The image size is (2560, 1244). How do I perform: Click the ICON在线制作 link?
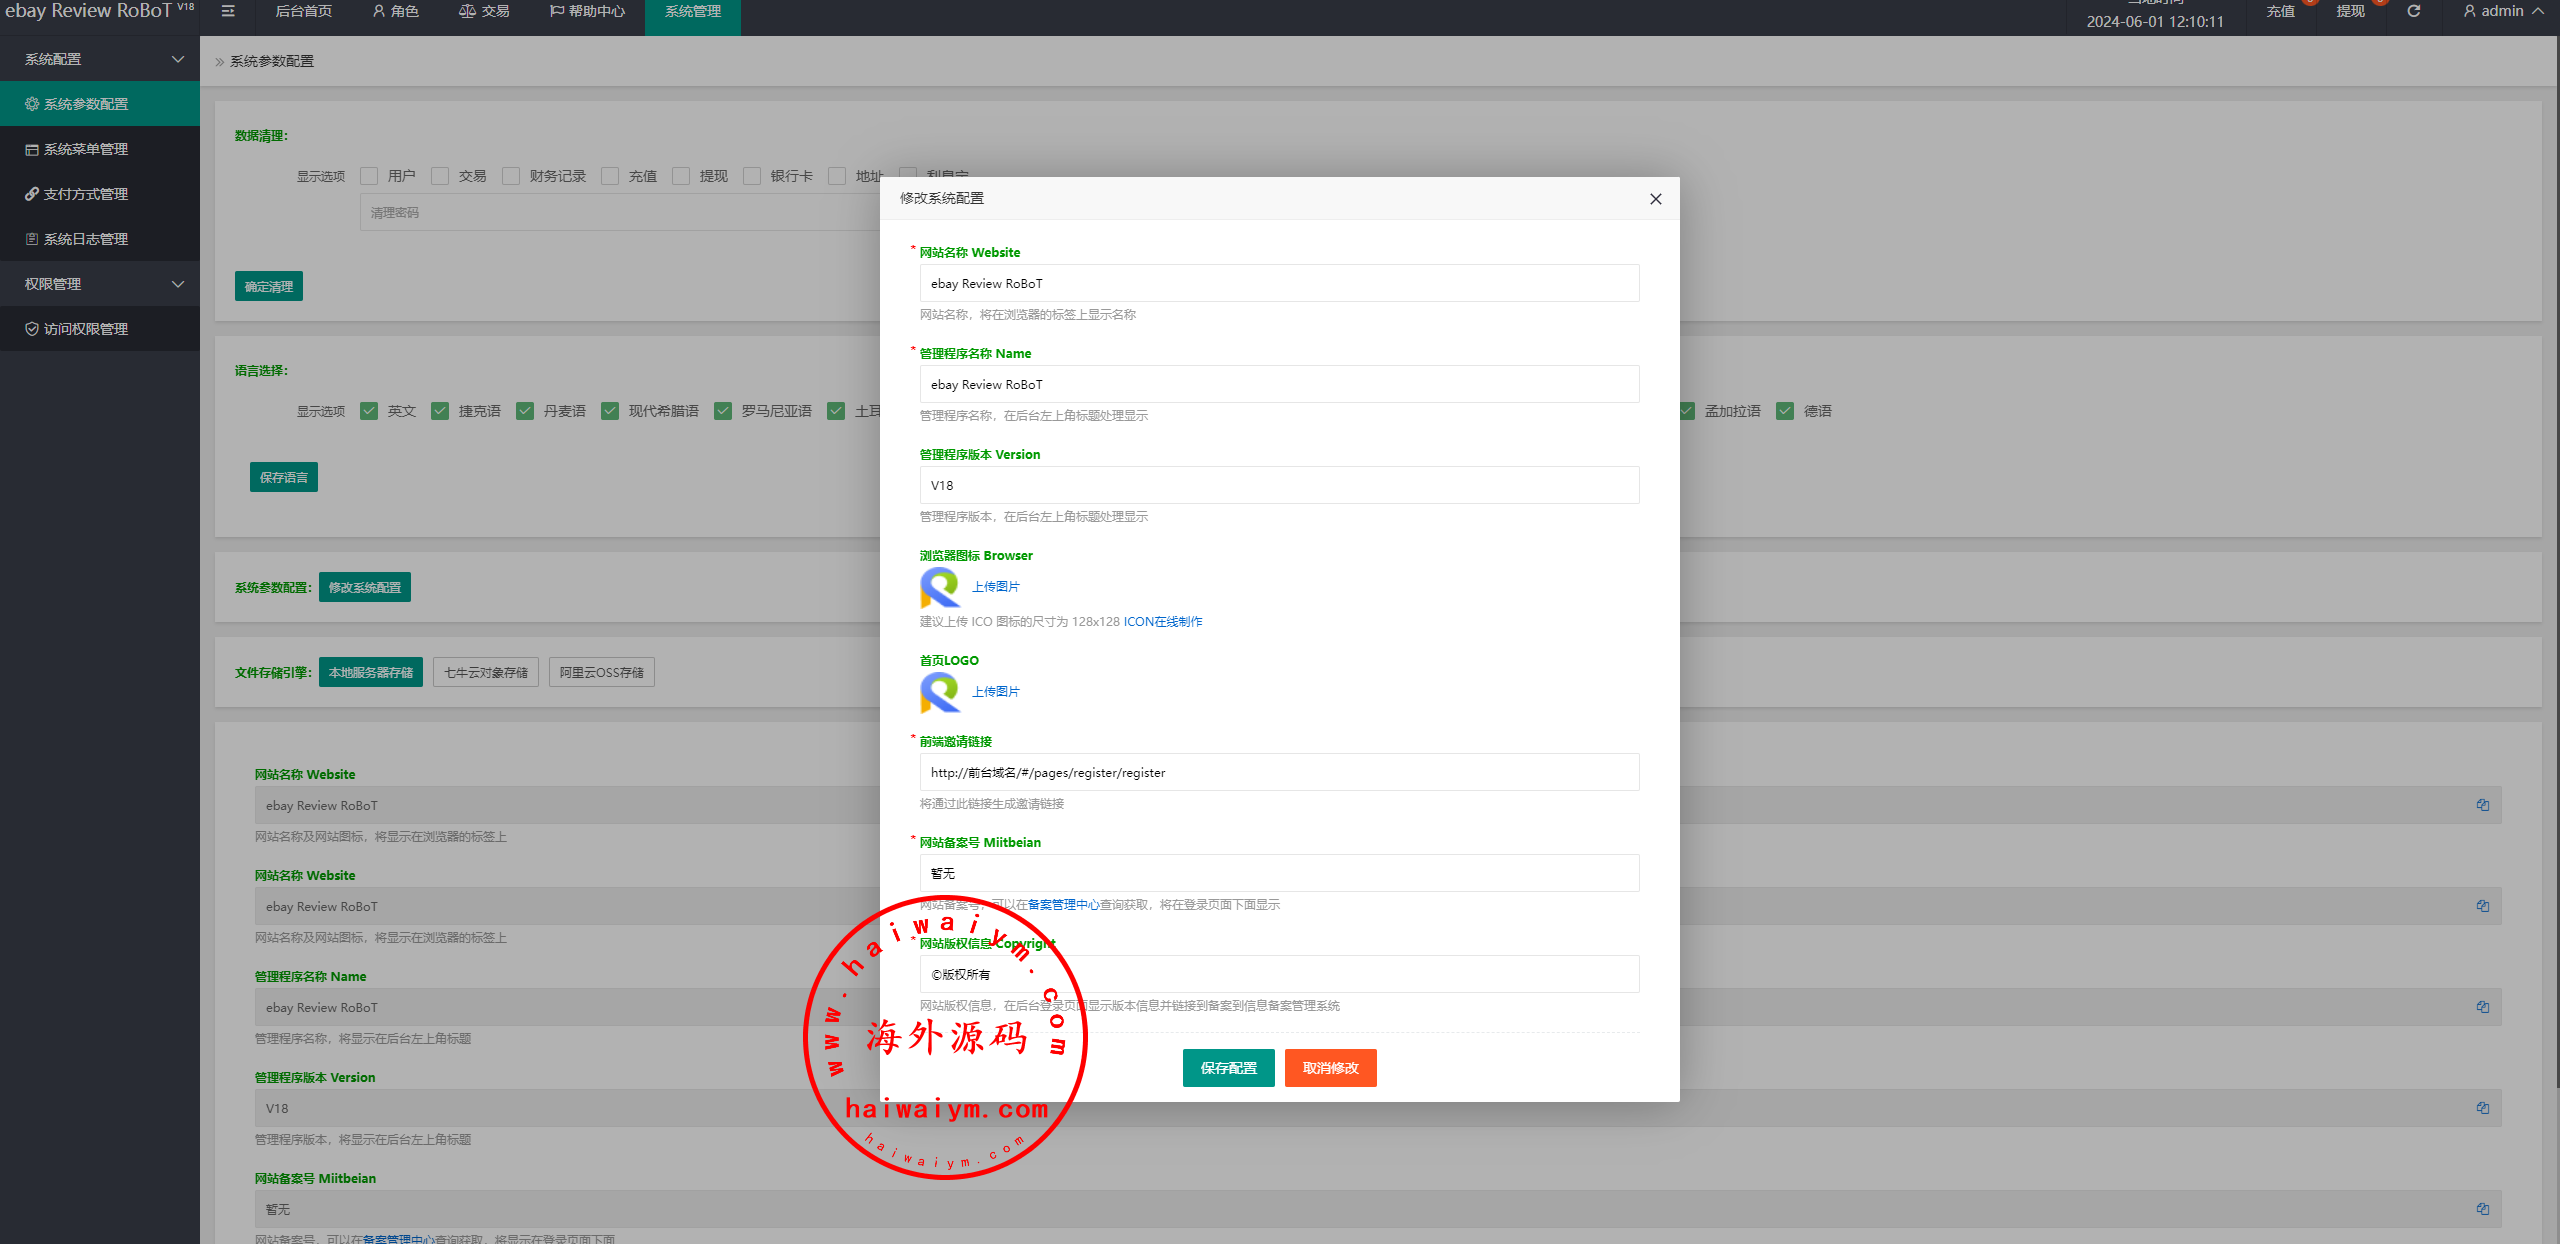1162,622
